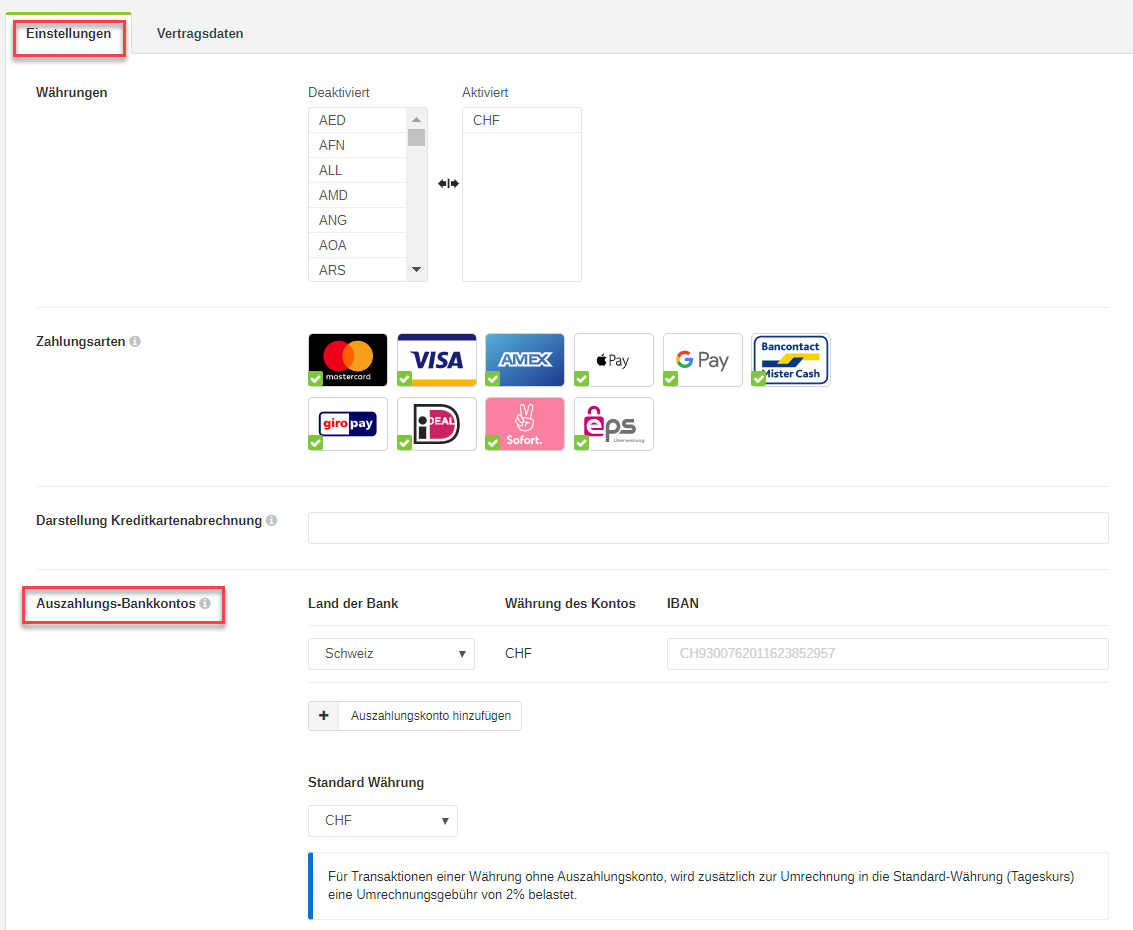The width and height of the screenshot is (1133, 930).
Task: Click down arrow of currency list scrollbar
Action: click(x=416, y=270)
